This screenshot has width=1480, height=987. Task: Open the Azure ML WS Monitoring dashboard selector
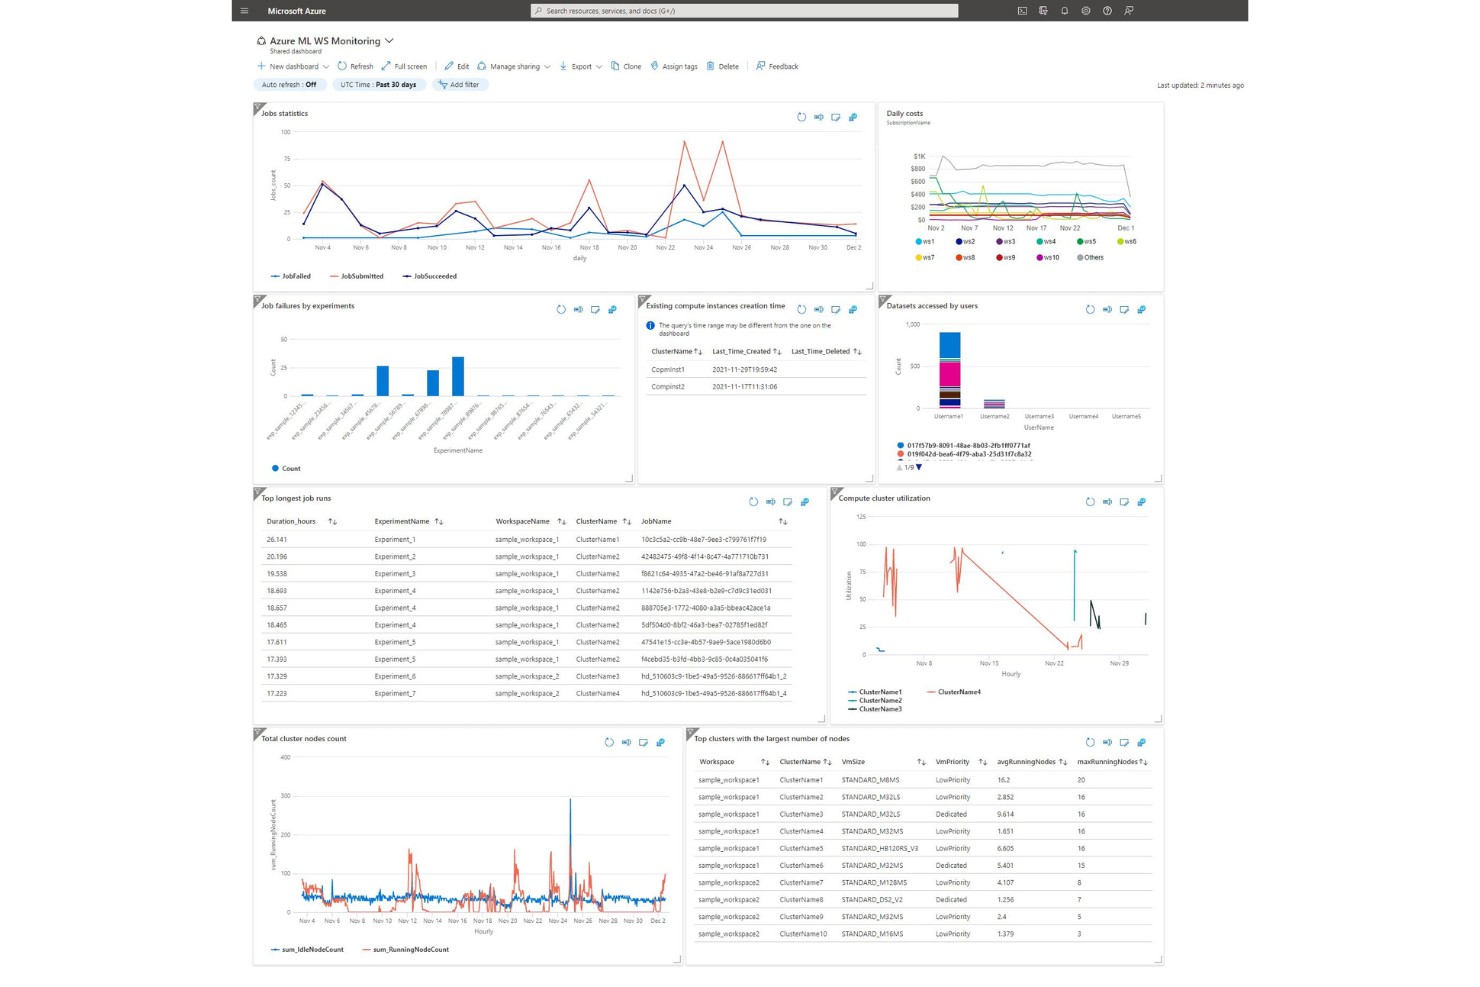coord(389,41)
